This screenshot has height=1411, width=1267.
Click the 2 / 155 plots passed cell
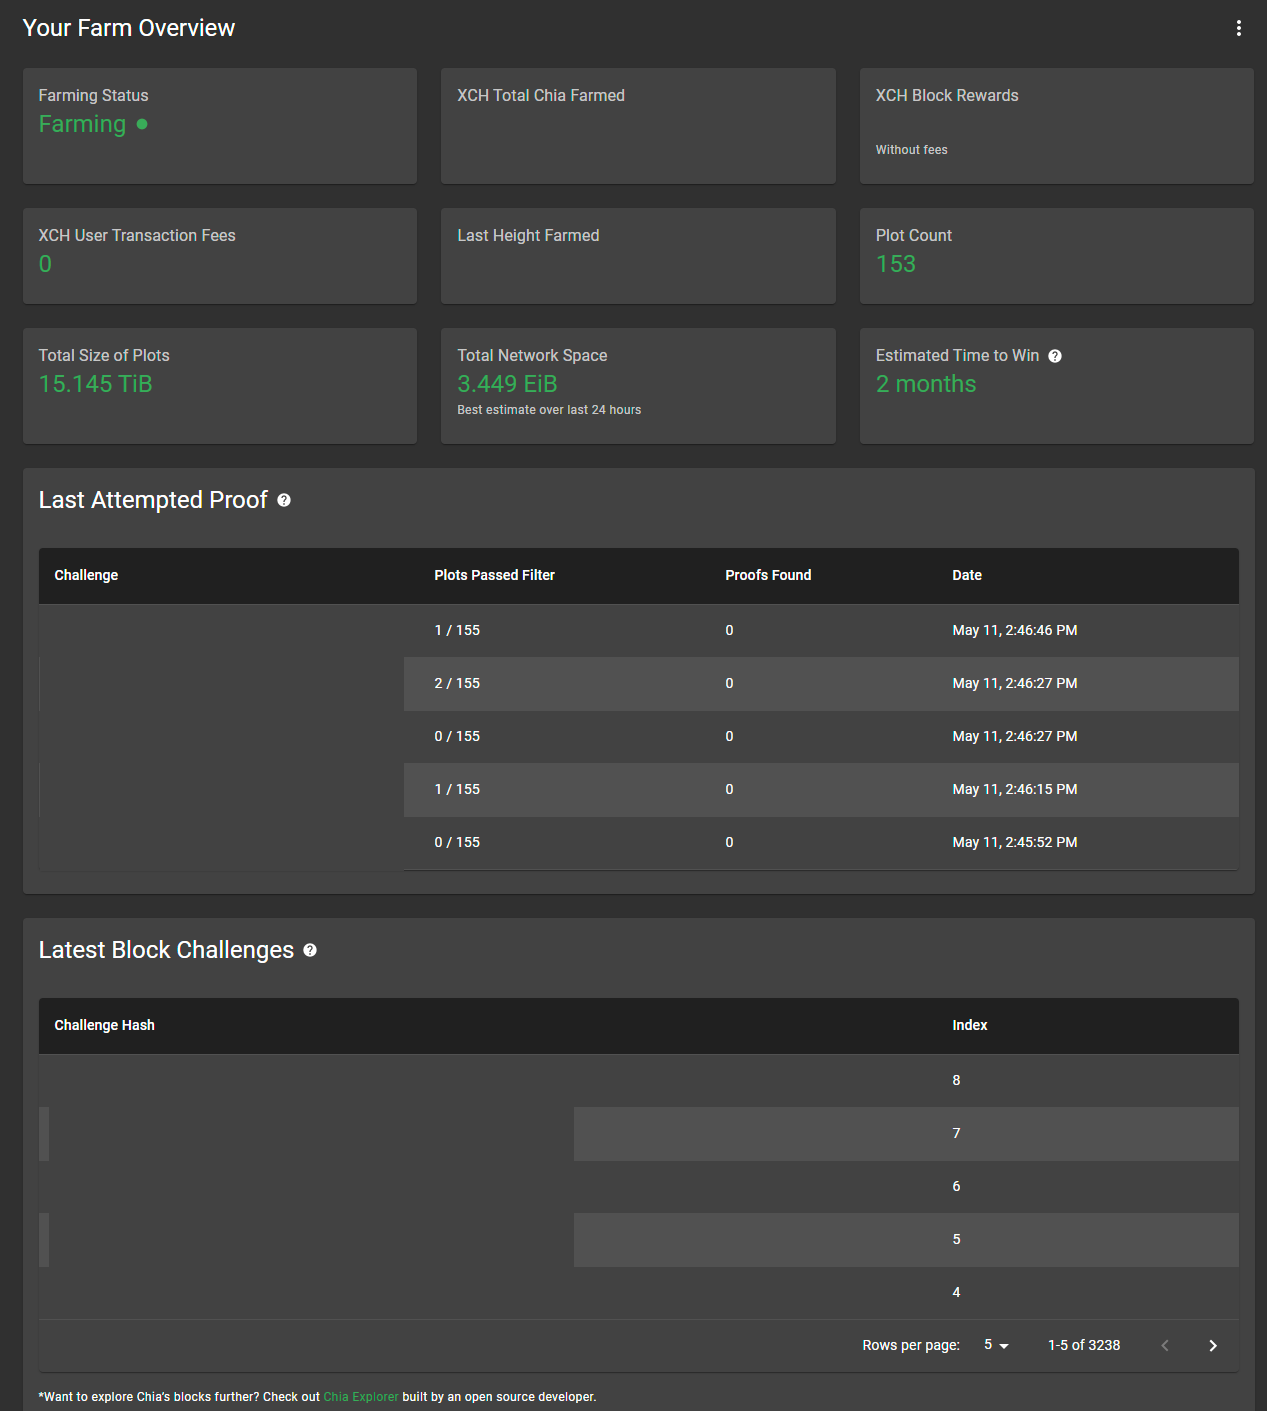pyautogui.click(x=457, y=683)
